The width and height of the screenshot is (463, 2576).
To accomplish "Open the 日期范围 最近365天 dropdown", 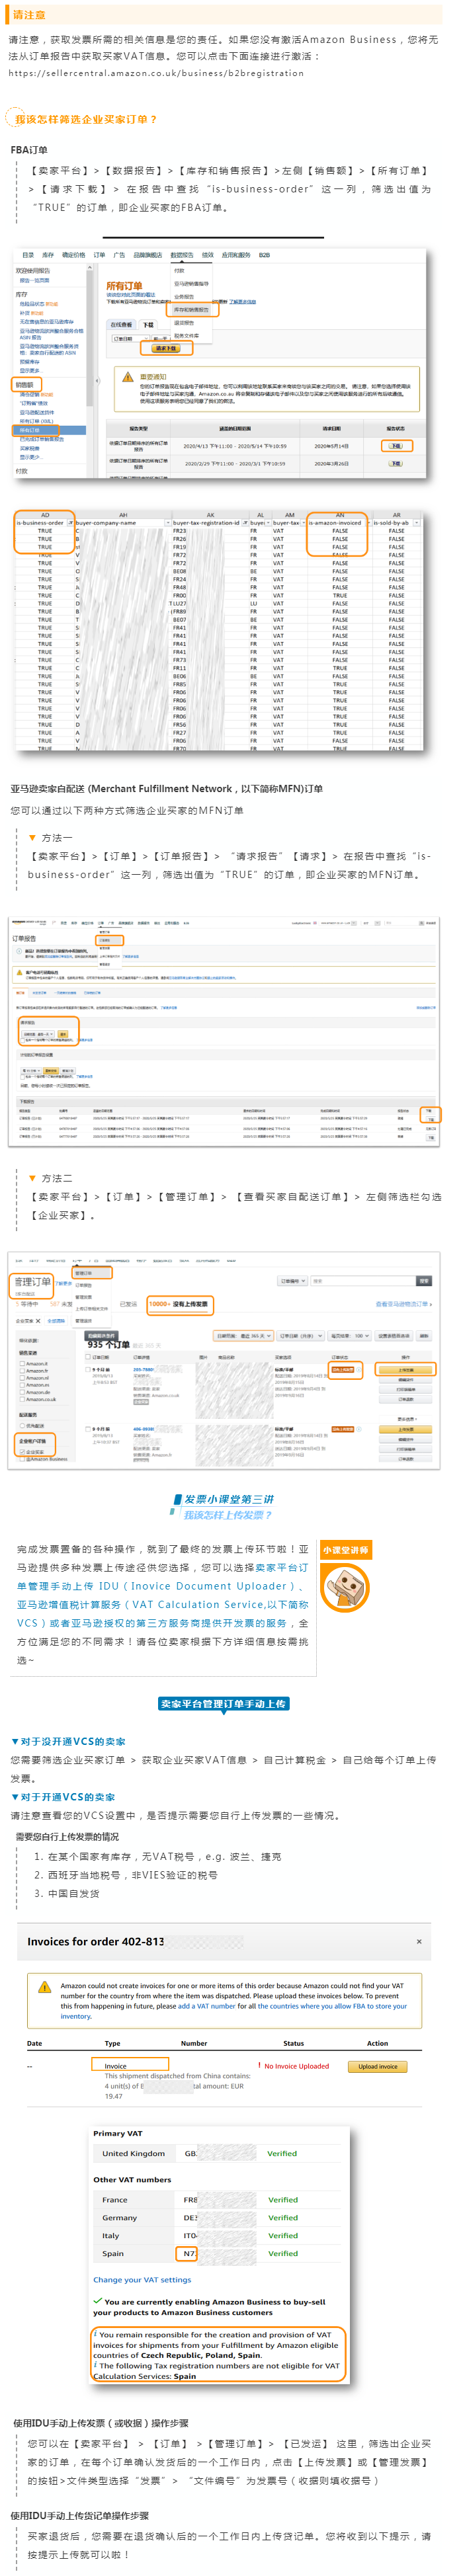I will point(245,1335).
